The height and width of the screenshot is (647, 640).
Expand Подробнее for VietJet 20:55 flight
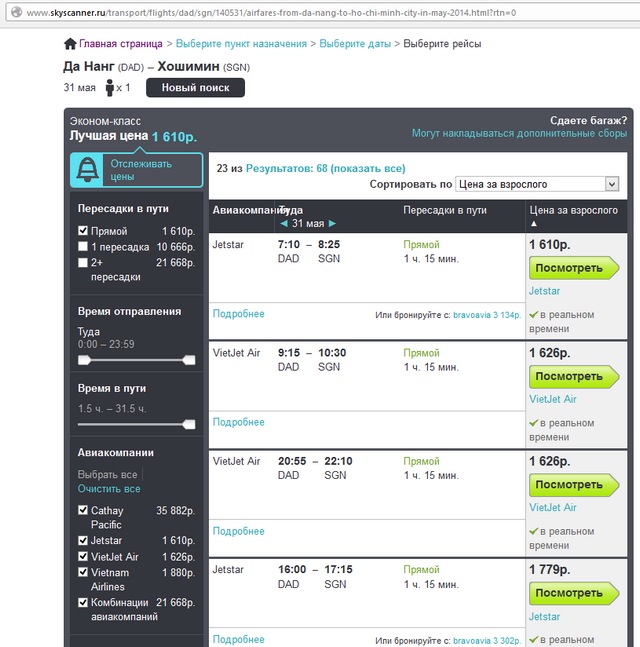pos(239,531)
